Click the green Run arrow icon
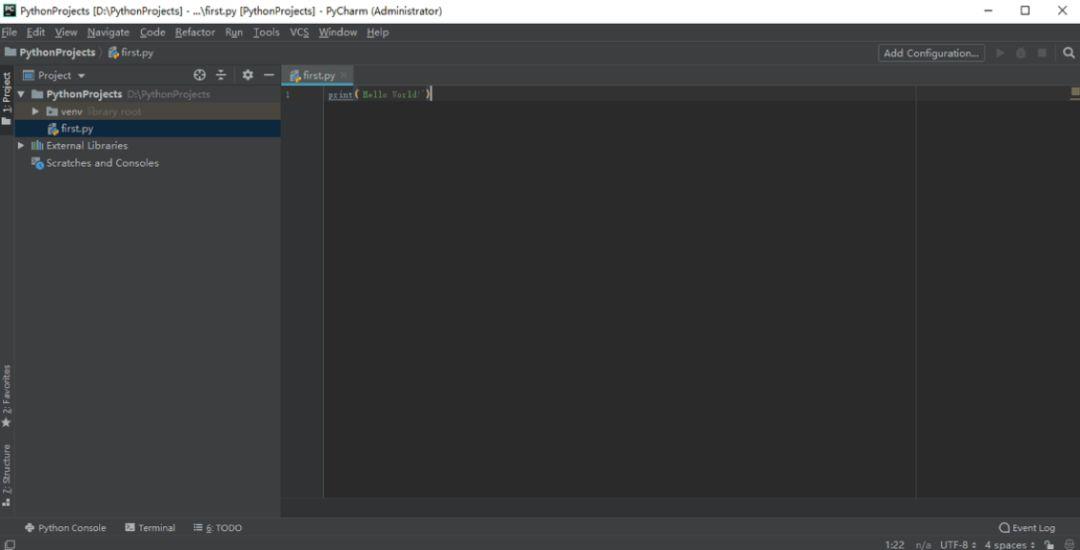1080x550 pixels. point(1000,53)
